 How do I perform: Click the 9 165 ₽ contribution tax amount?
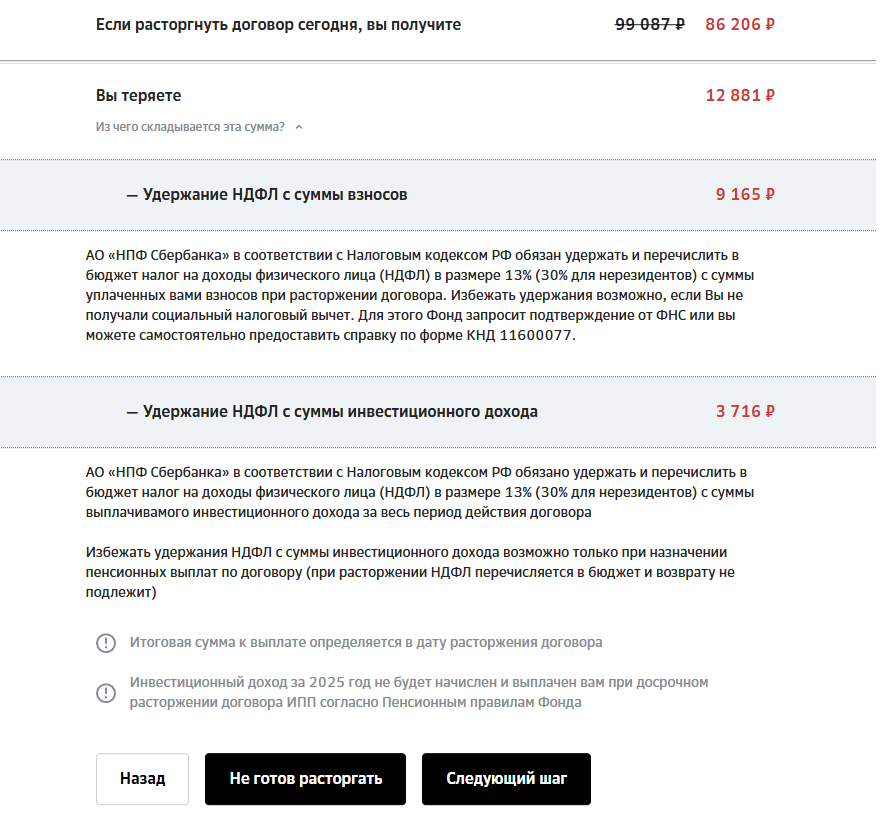[745, 195]
